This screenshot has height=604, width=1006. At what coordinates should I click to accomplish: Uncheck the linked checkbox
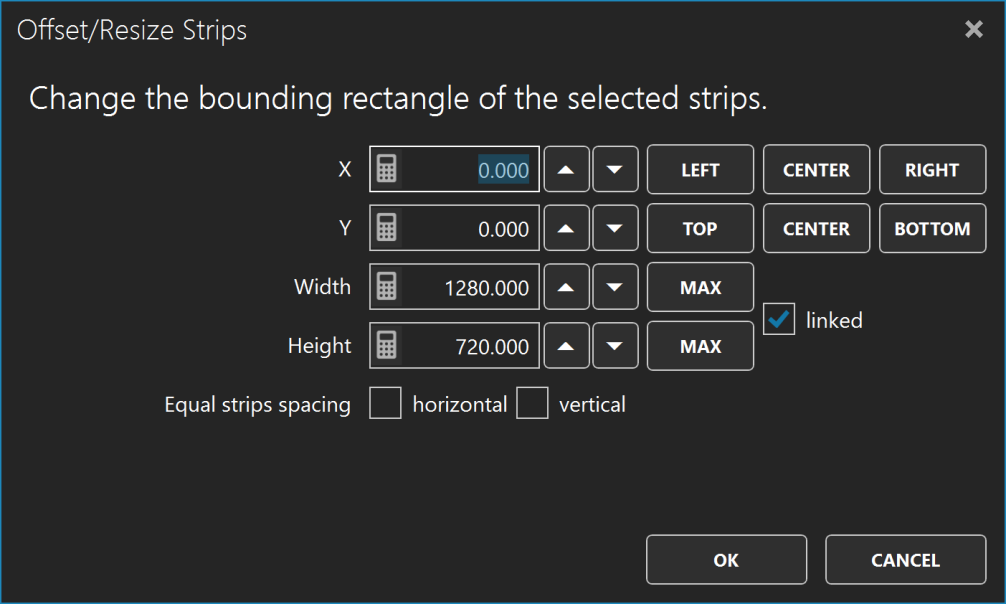(x=779, y=319)
